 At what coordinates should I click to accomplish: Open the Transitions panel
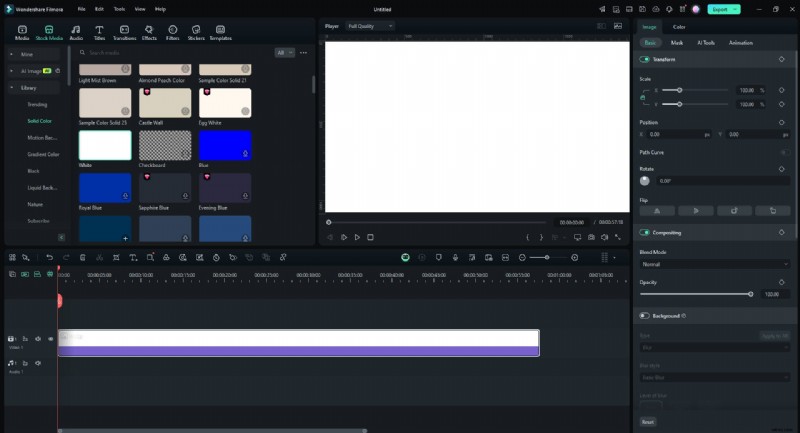[124, 33]
